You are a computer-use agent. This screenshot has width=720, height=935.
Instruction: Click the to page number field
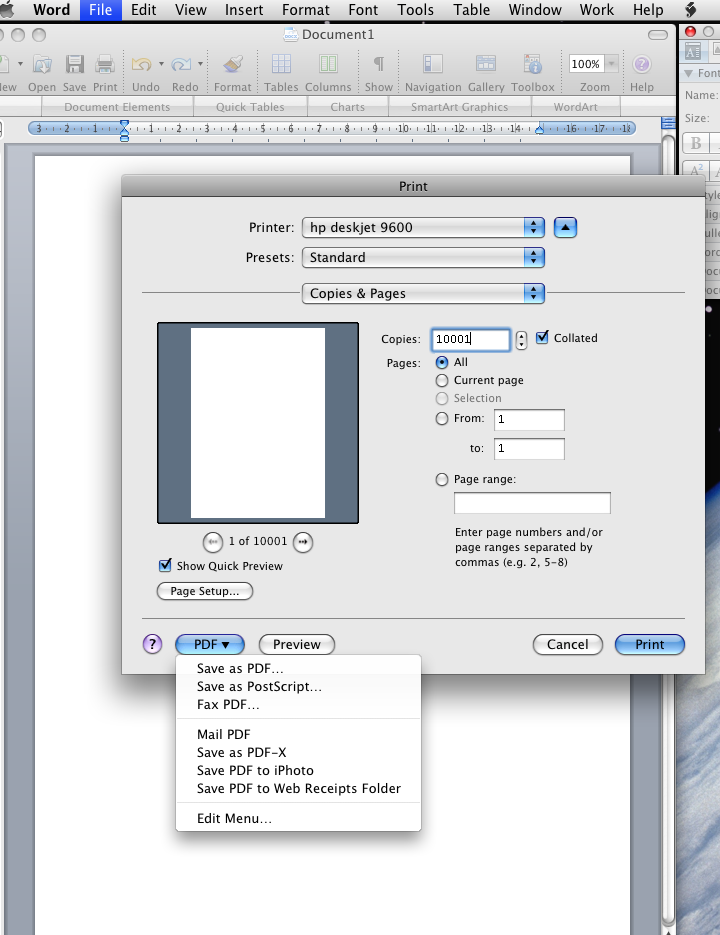tap(529, 448)
